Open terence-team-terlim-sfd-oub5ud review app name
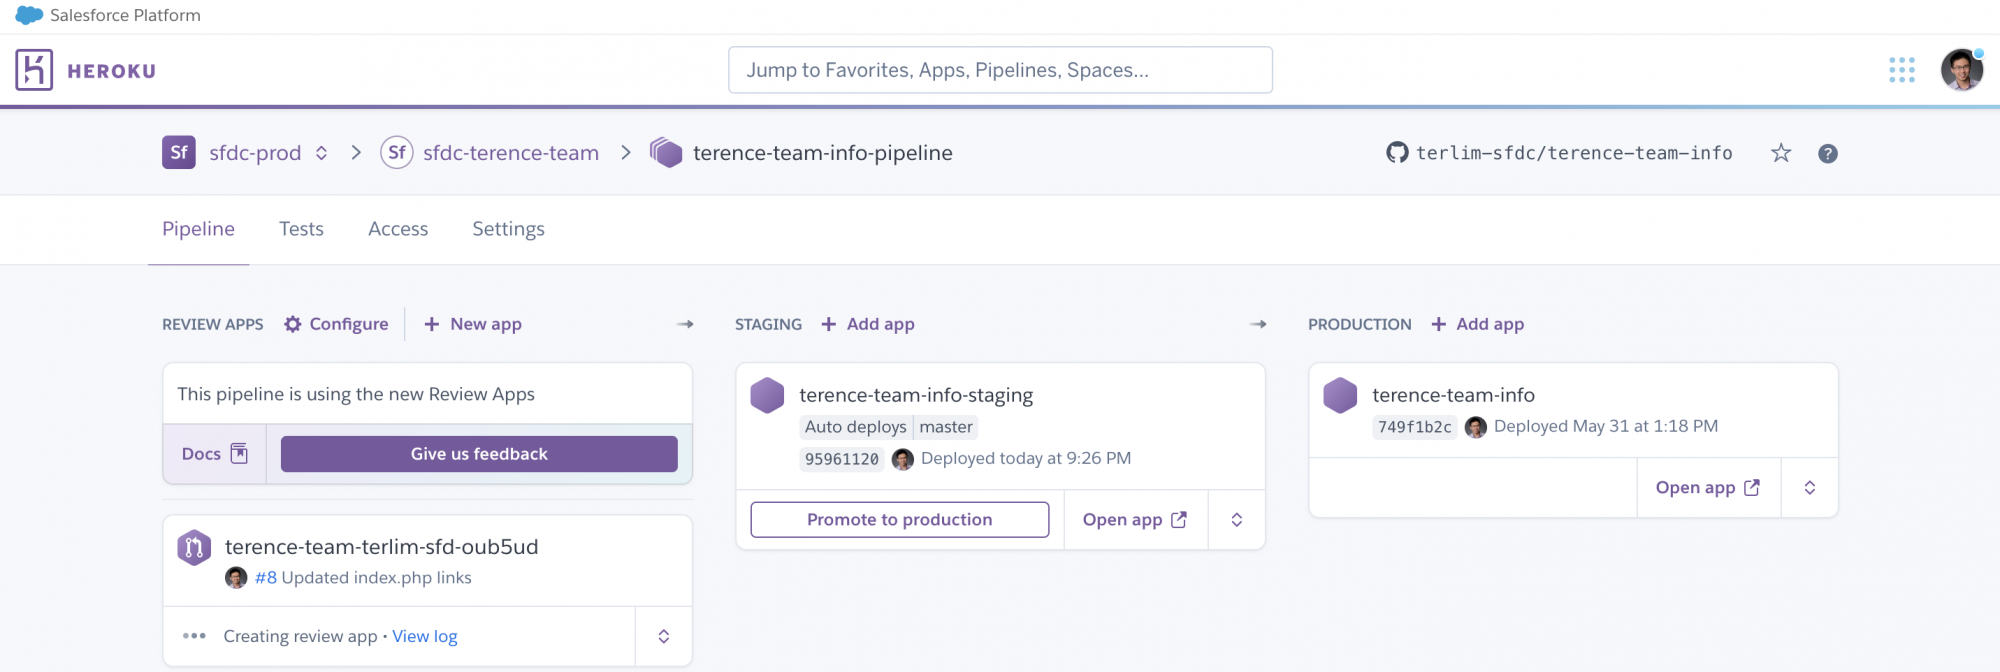Image resolution: width=2000 pixels, height=672 pixels. click(x=382, y=547)
